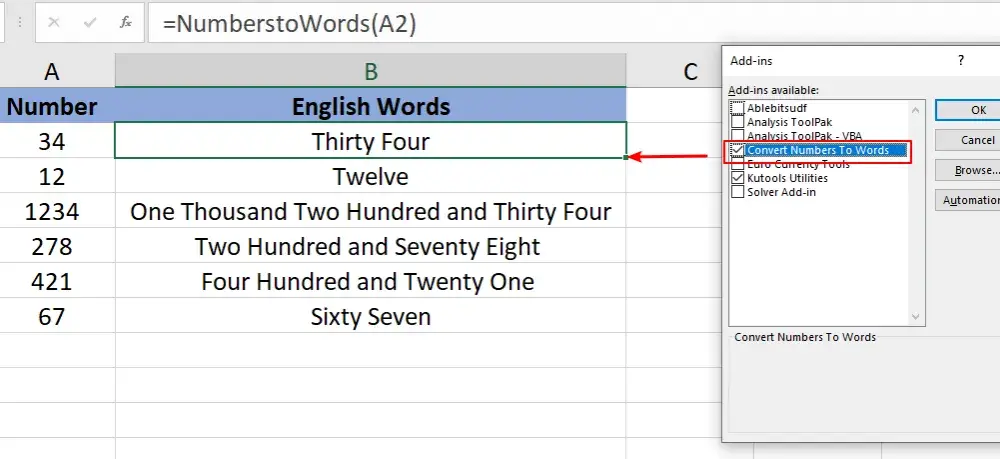Screen dimensions: 1000x459
Task: Enable the Euro Currency Tools checkbox
Action: (737, 164)
